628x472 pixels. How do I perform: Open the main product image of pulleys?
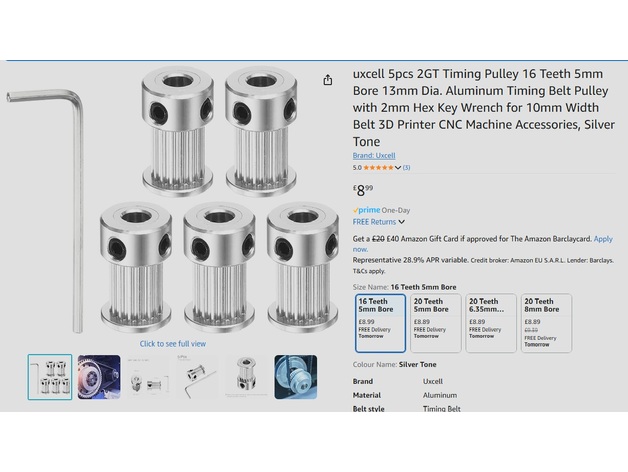(x=172, y=200)
